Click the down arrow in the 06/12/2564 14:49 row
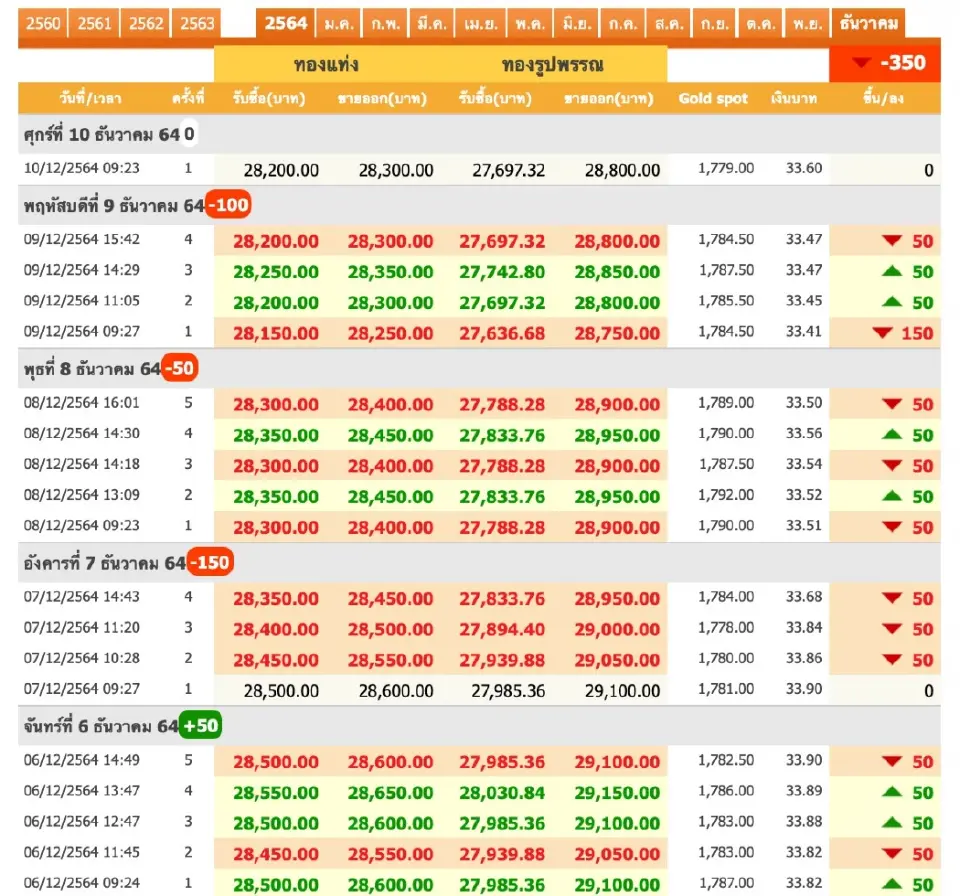 click(x=892, y=761)
